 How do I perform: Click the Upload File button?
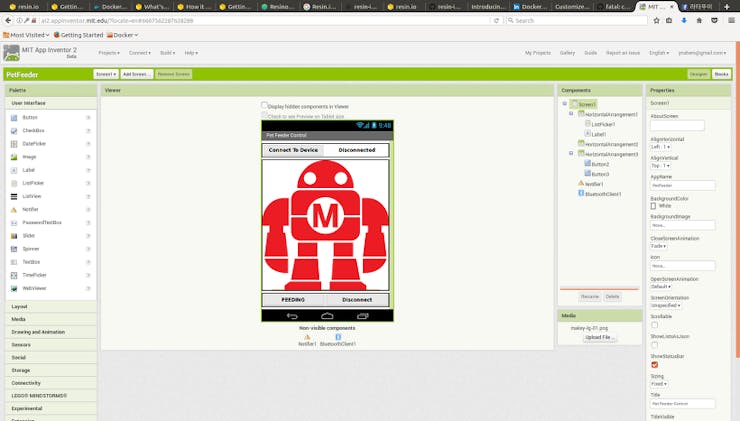(x=600, y=337)
